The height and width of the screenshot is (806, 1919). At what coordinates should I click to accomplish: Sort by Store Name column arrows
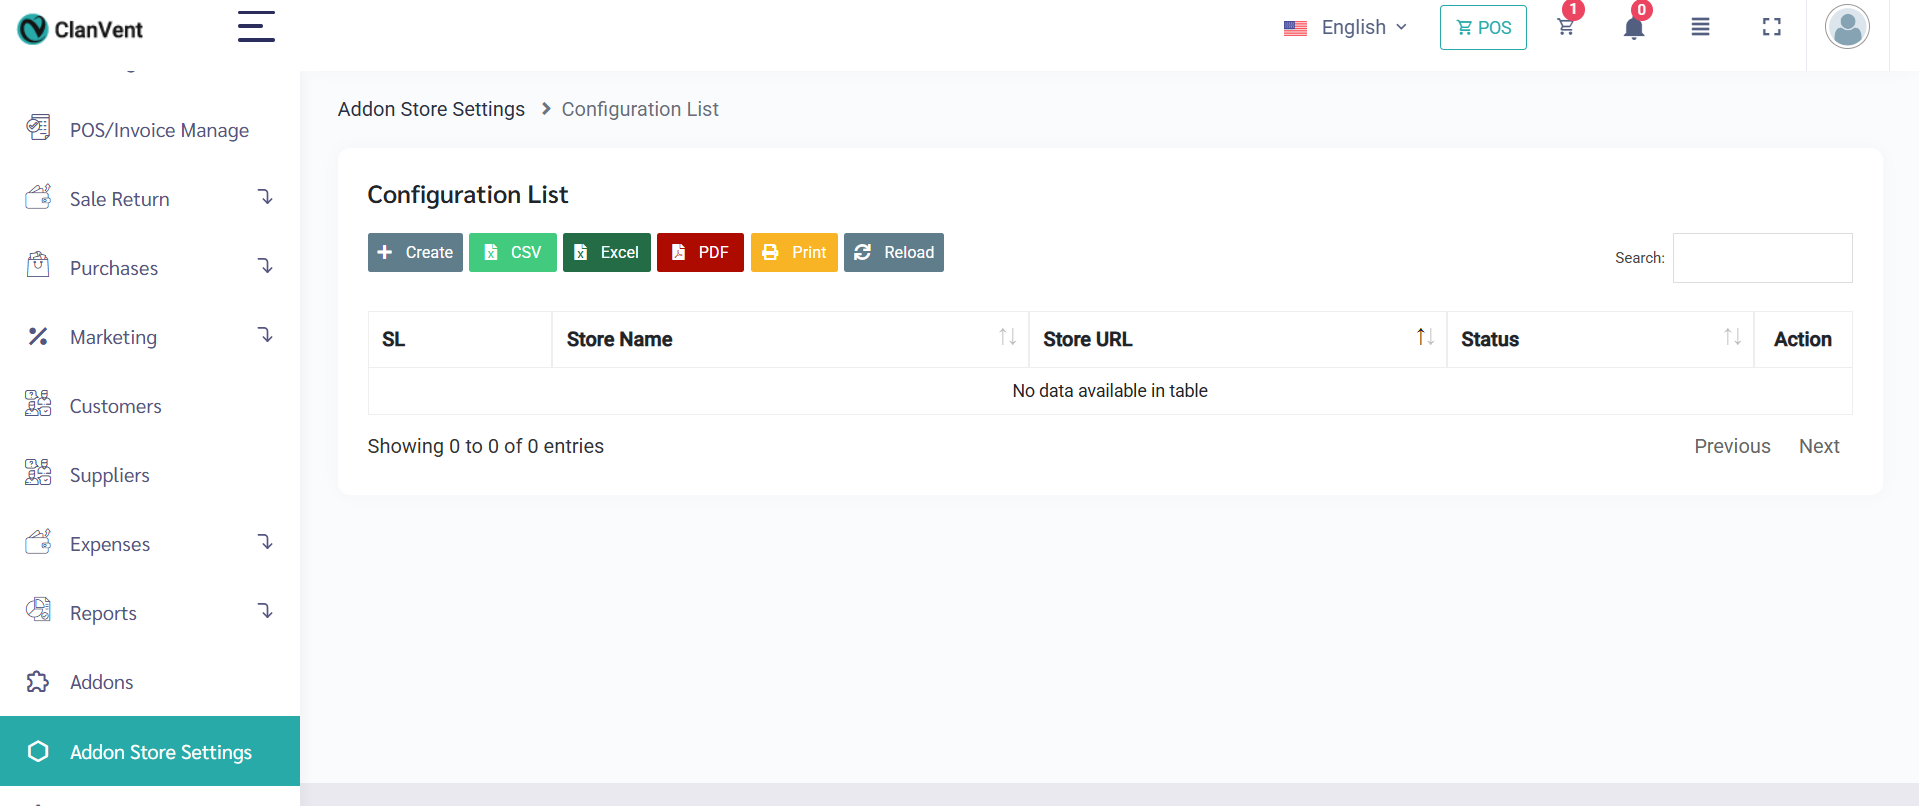1007,337
